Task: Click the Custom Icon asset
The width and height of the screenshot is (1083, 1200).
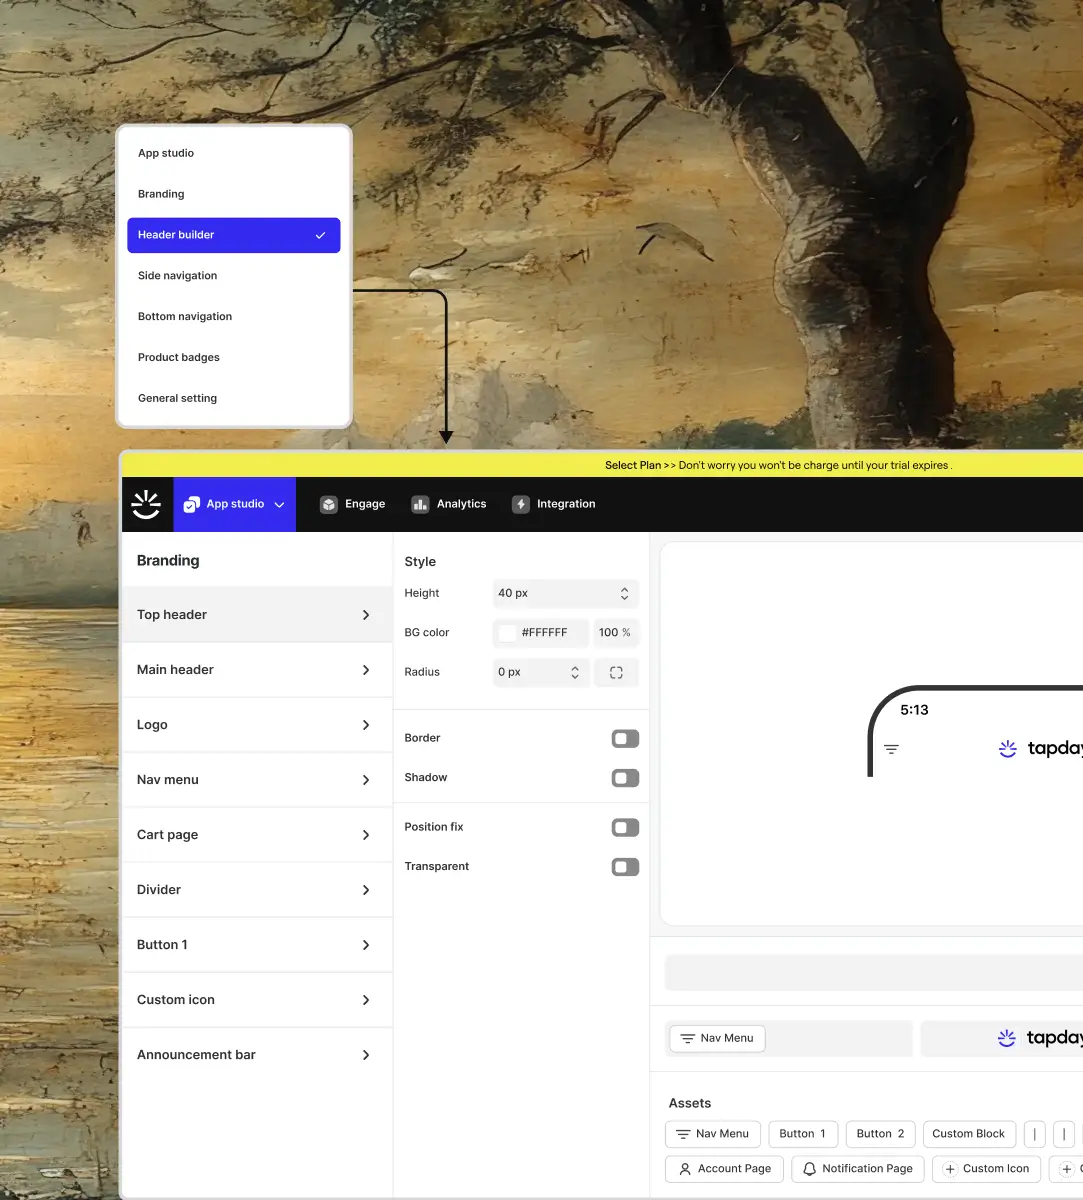Action: pos(987,1169)
